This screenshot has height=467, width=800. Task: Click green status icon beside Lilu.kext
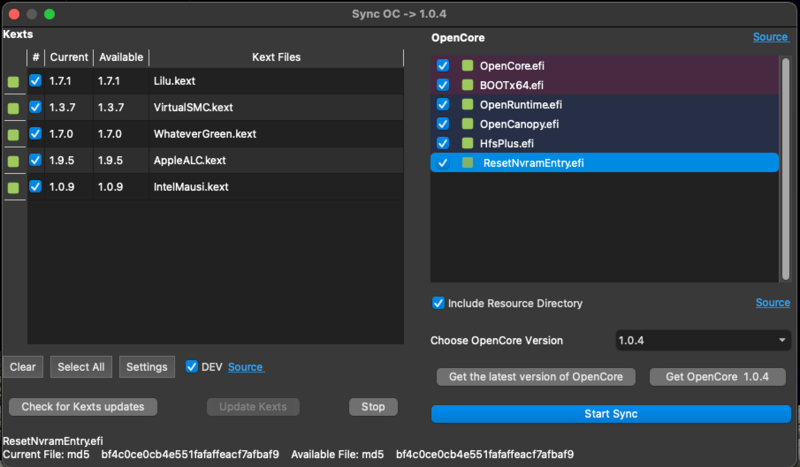13,83
